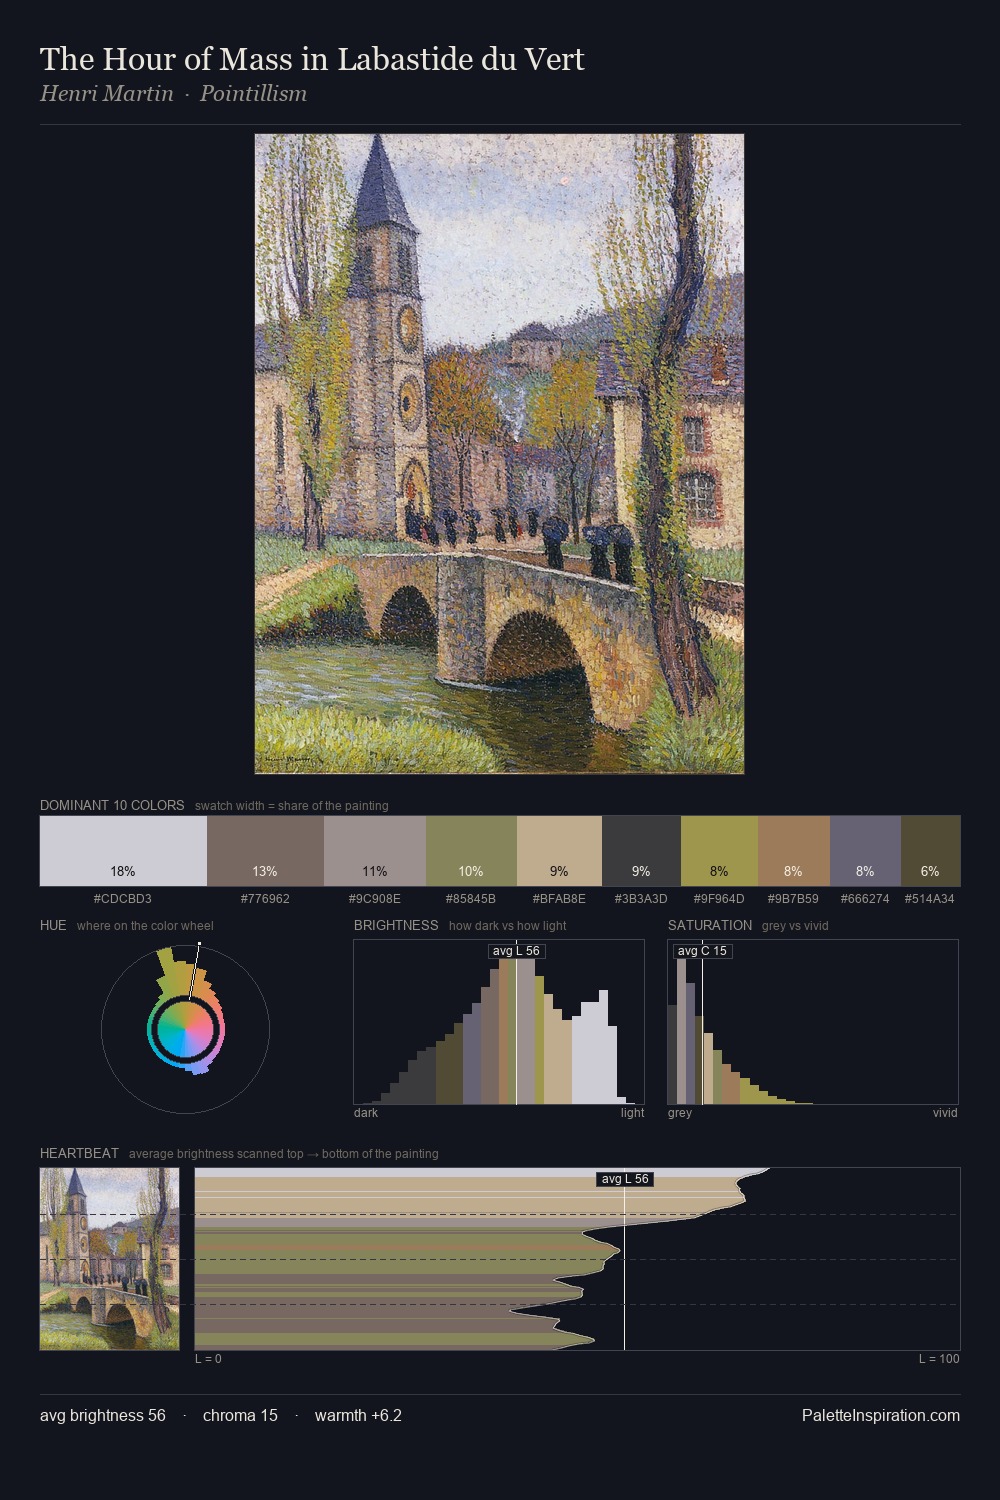Click the 'L = 100' heartbeat axis label
This screenshot has height=1500, width=1000.
tap(939, 1358)
